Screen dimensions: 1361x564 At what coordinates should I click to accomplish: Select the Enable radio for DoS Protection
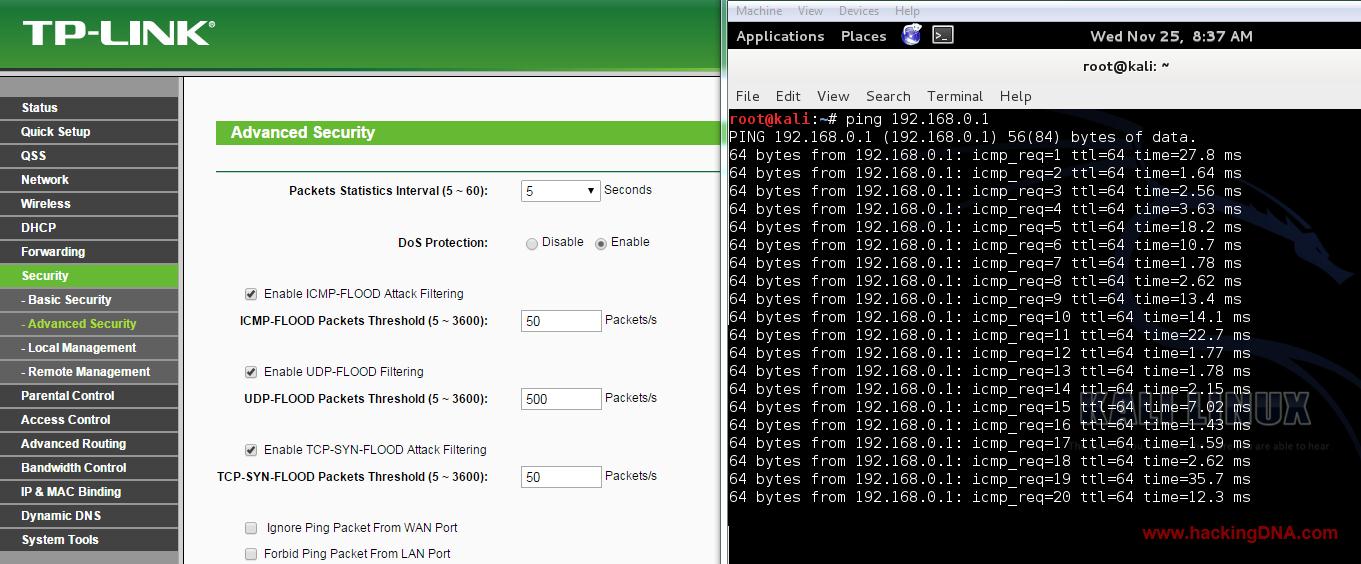pos(601,243)
